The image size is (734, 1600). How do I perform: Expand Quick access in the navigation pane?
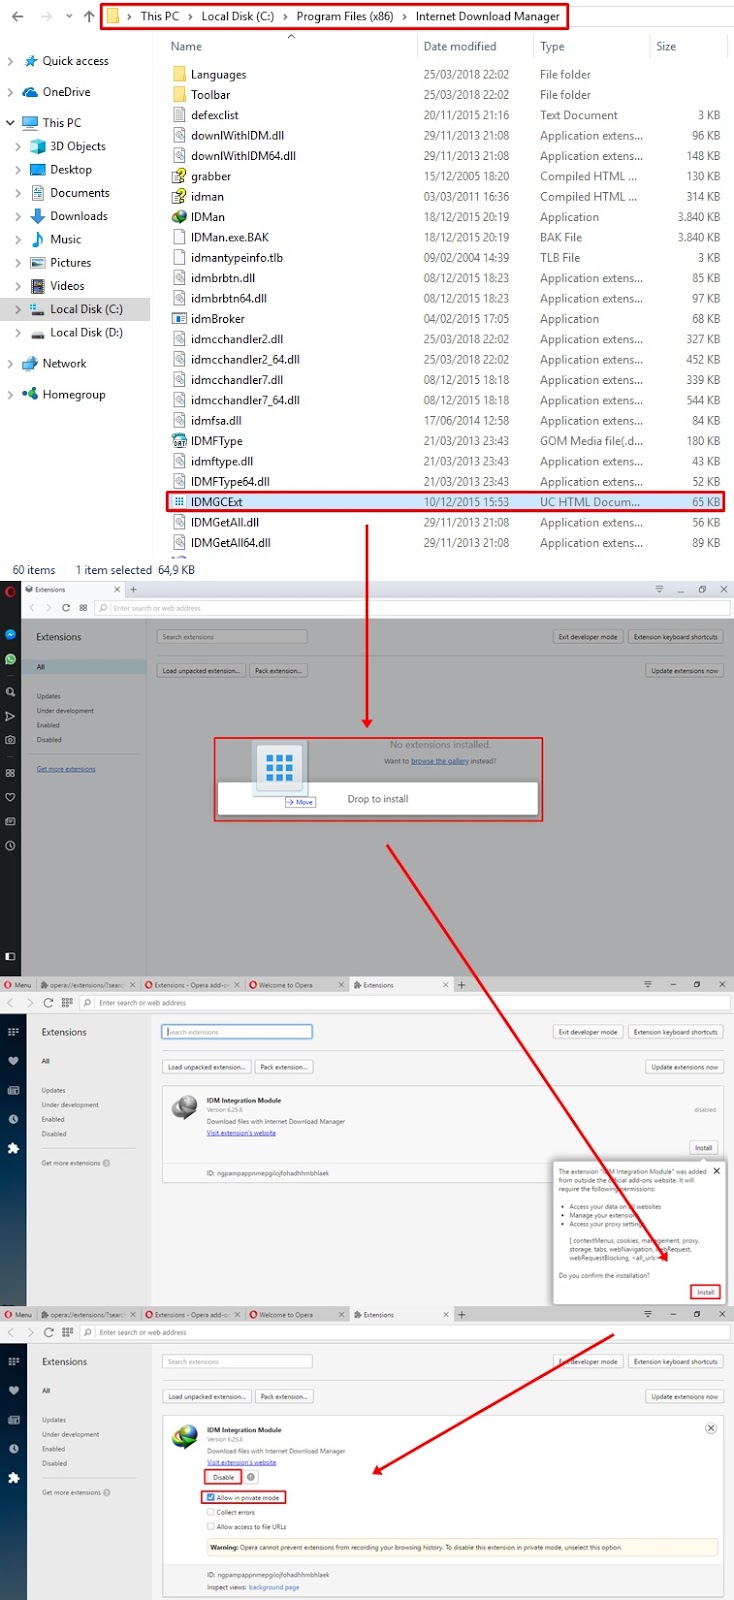(x=10, y=61)
